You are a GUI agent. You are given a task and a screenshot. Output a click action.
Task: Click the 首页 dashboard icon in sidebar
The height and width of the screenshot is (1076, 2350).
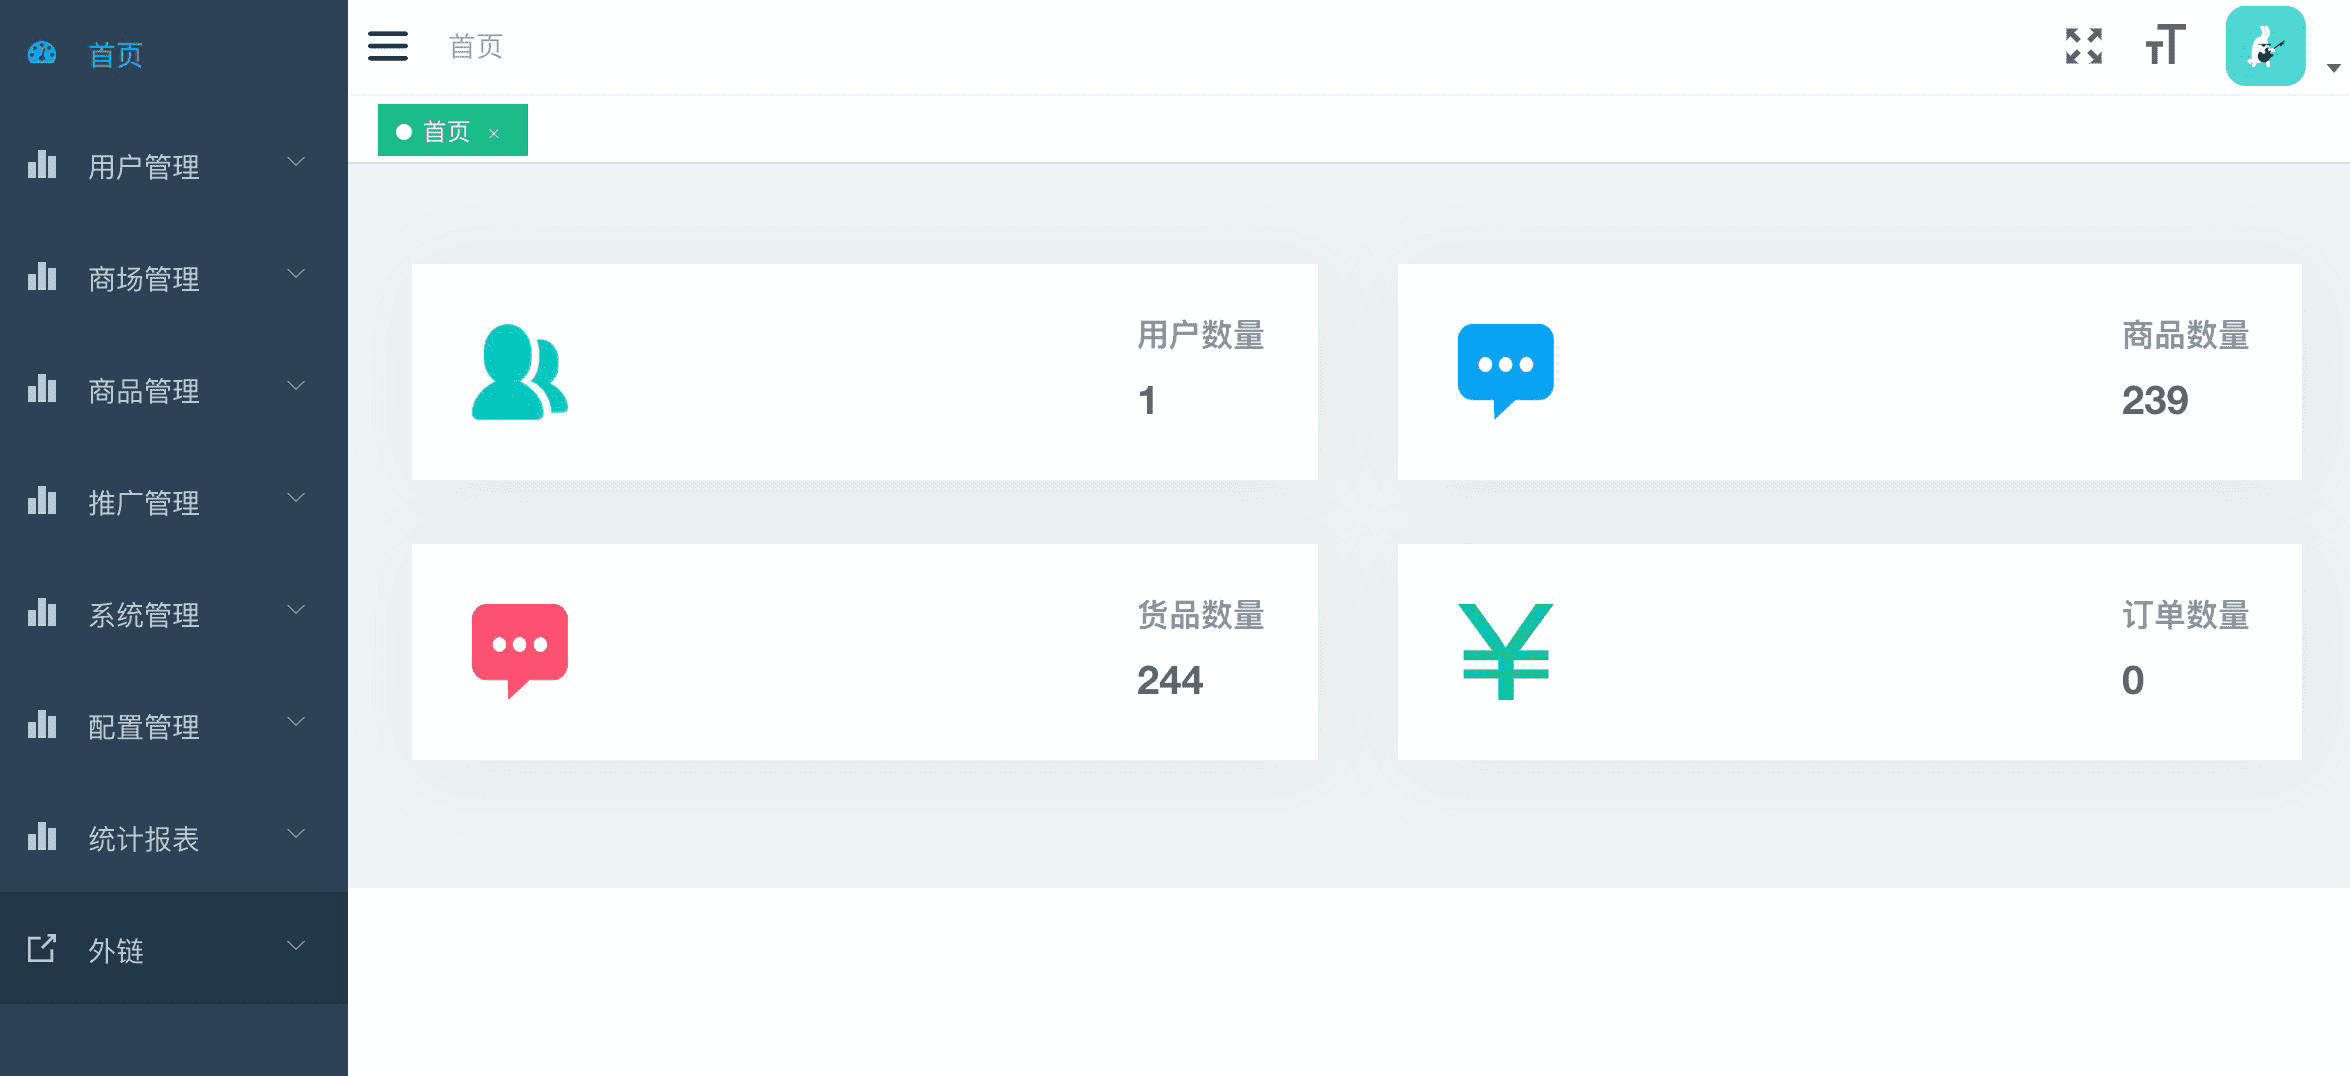tap(42, 53)
